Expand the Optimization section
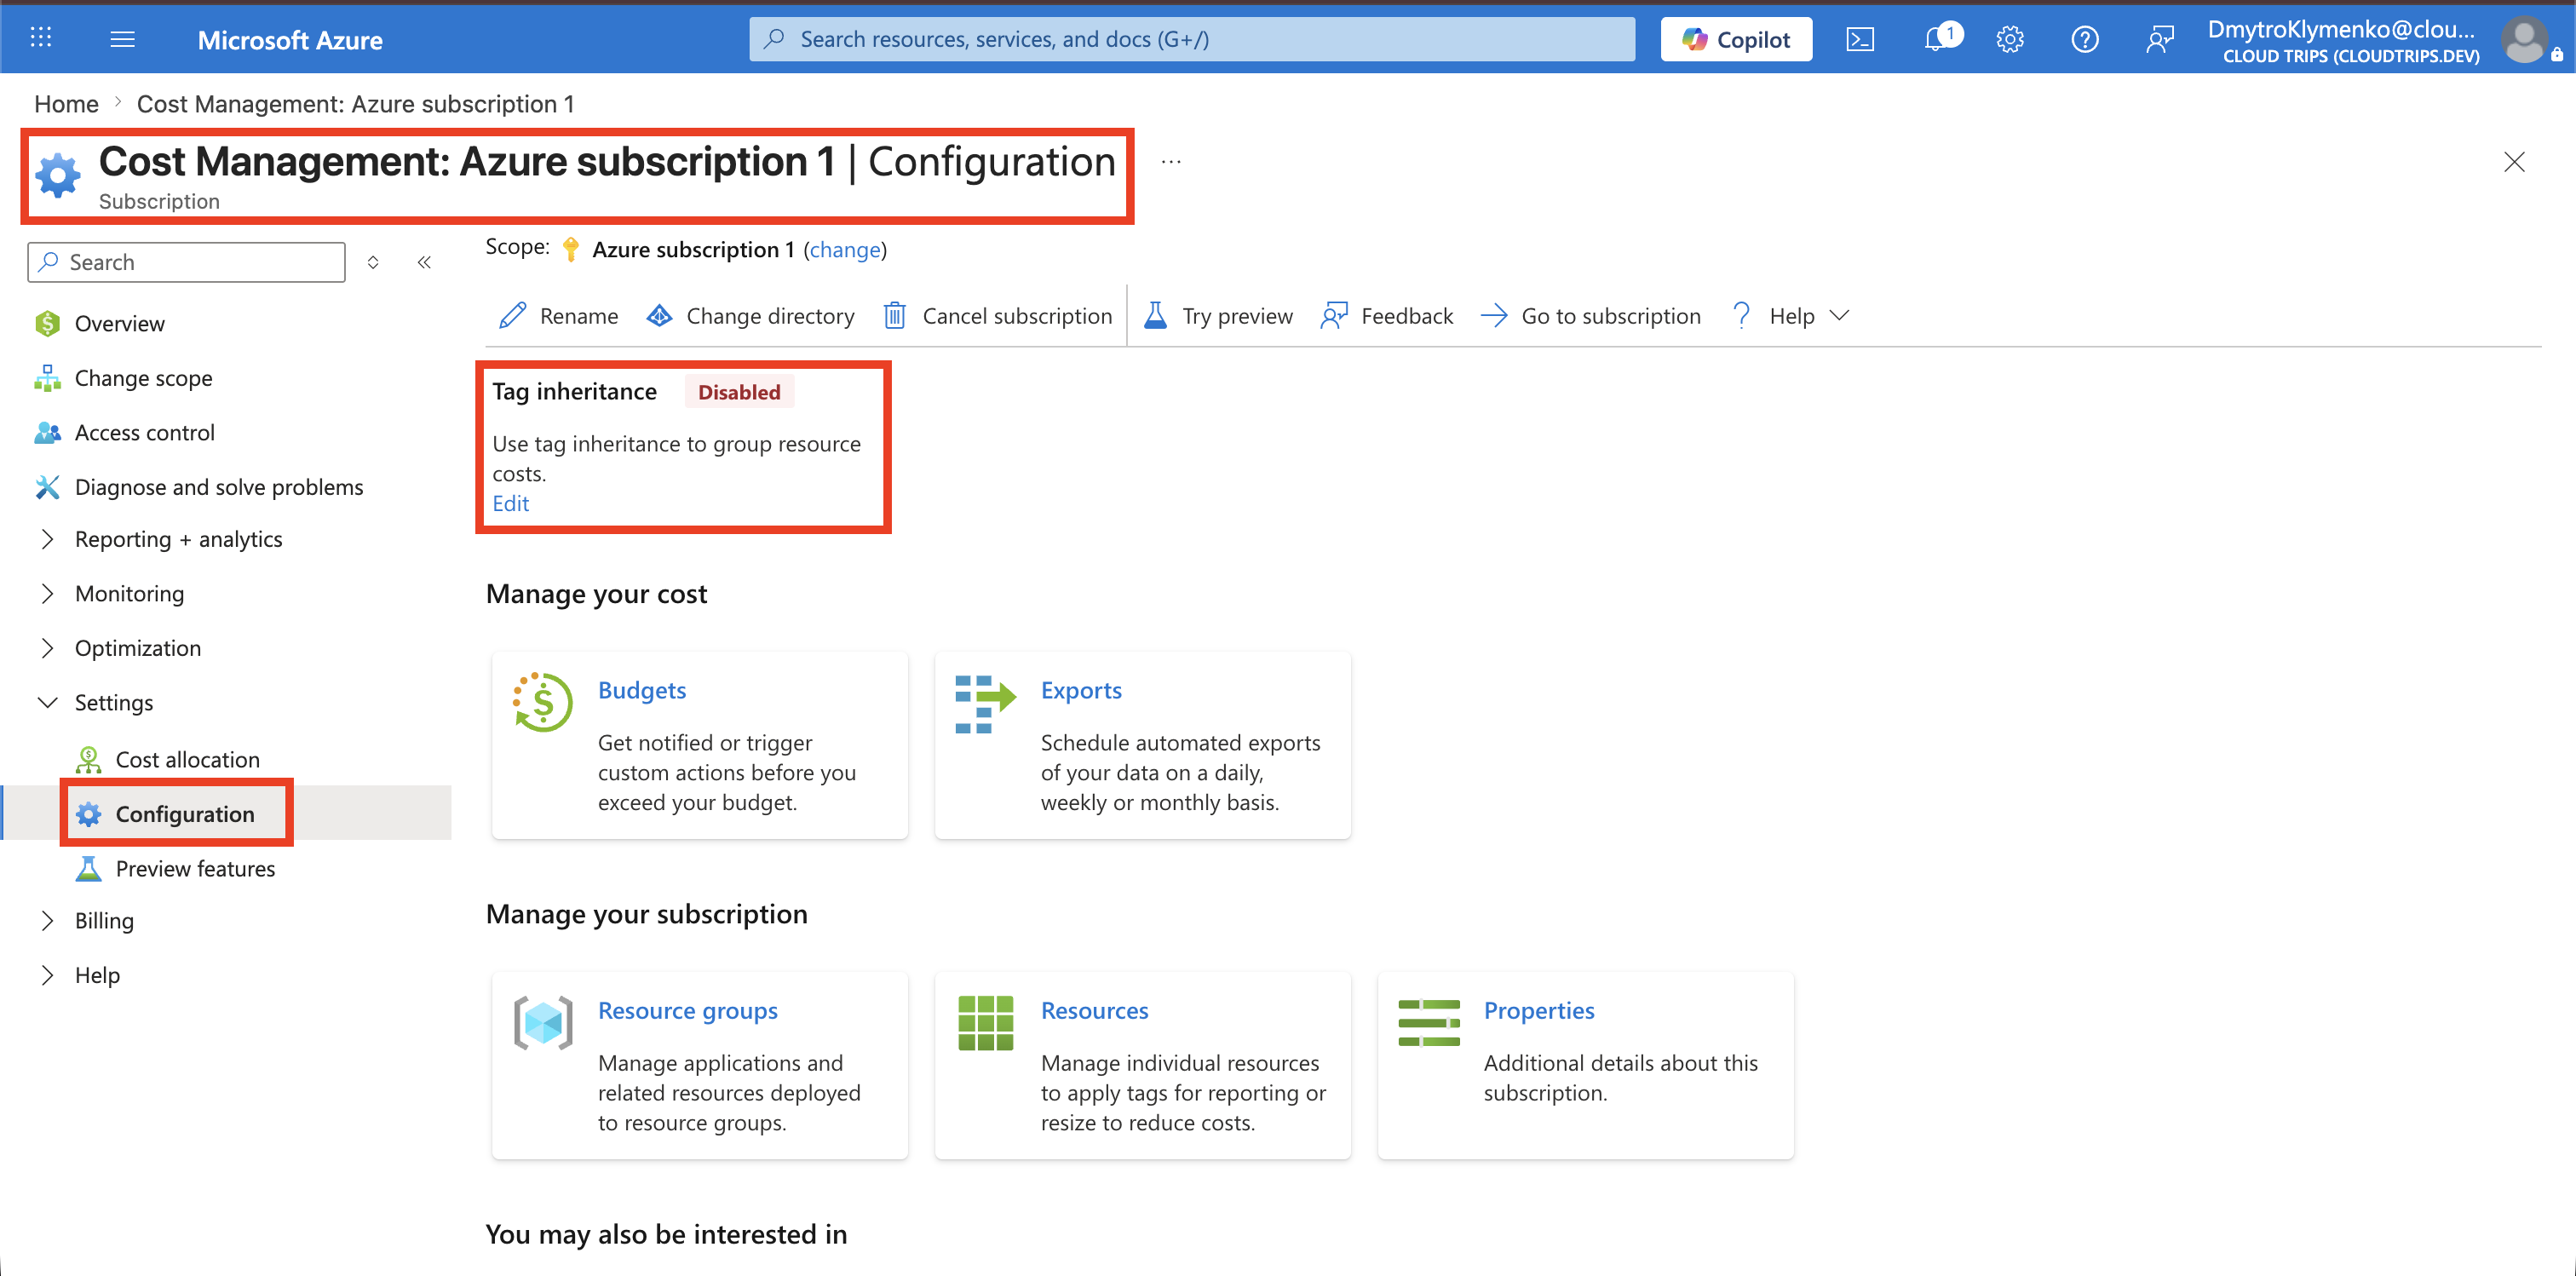Screen dimensions: 2576x1276 138,648
